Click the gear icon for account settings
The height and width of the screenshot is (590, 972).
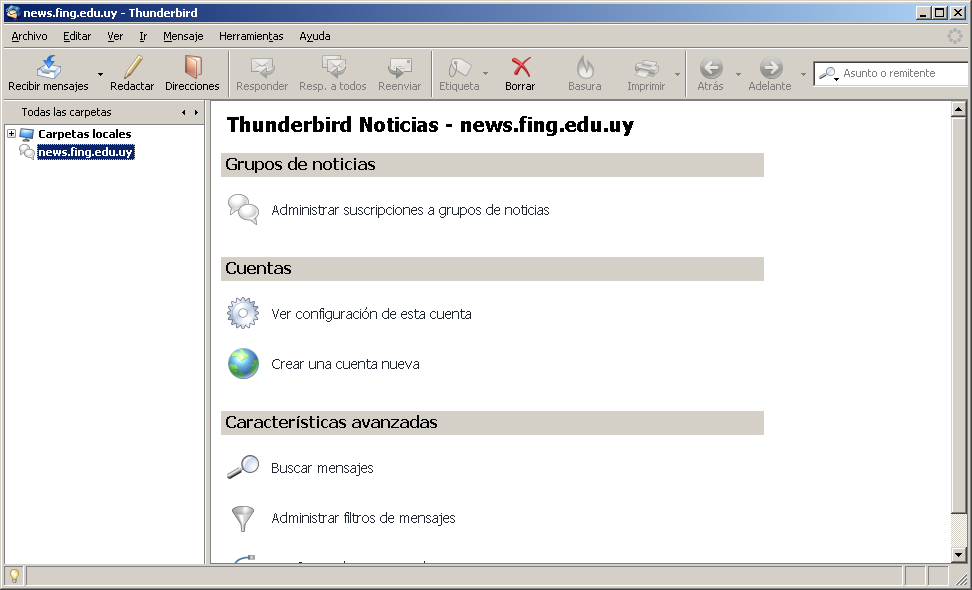click(243, 313)
